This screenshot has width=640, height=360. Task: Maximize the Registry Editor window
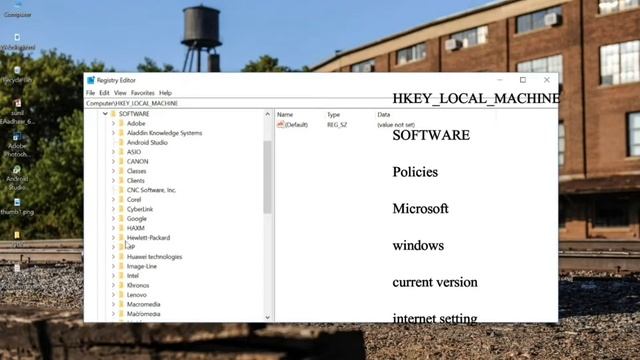pos(523,80)
